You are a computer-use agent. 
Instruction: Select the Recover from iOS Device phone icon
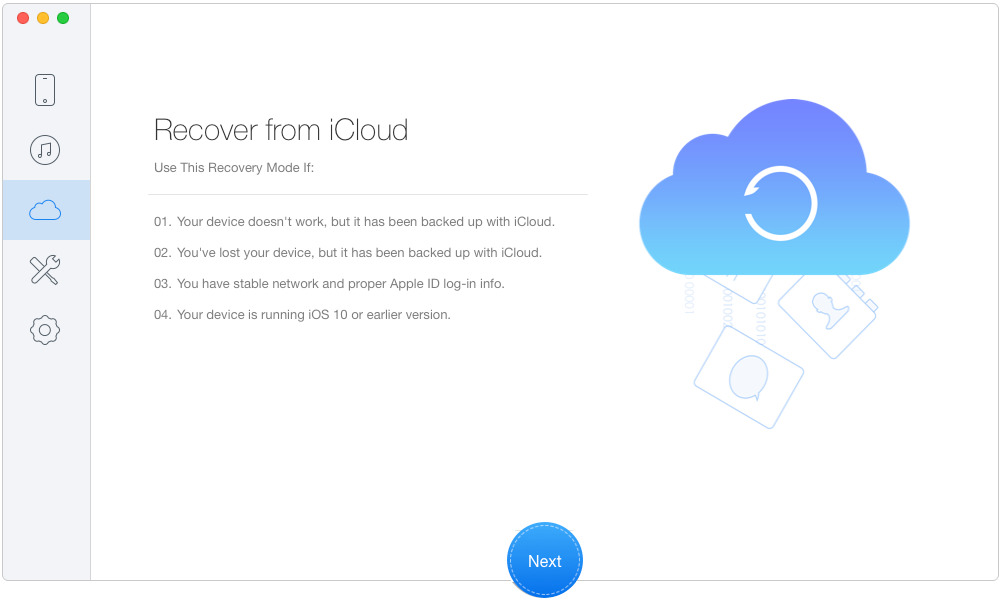click(x=45, y=90)
